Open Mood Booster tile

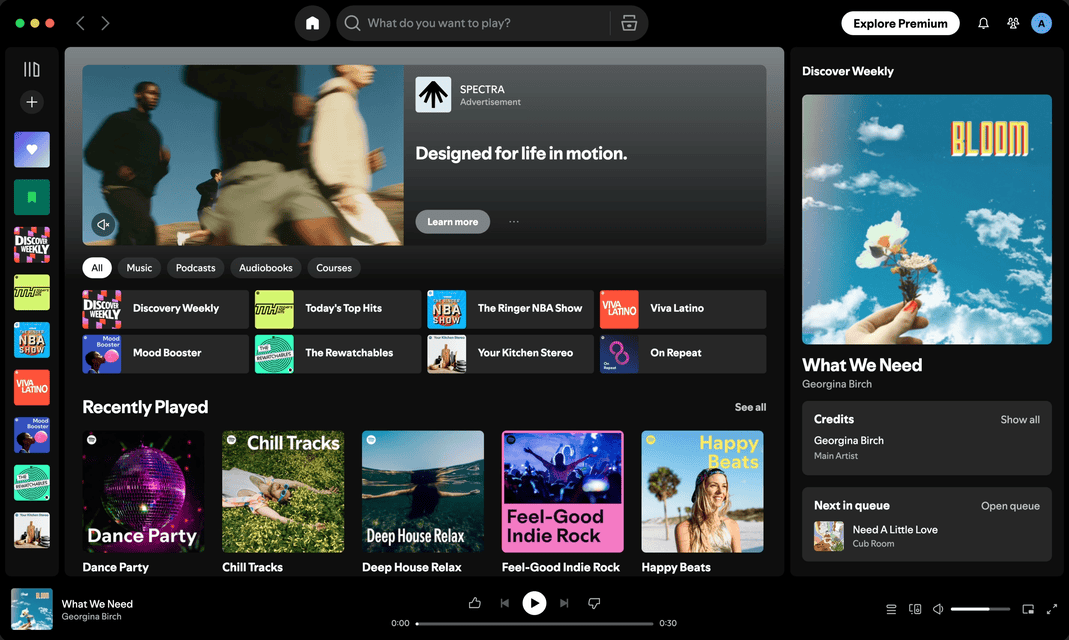pos(165,354)
